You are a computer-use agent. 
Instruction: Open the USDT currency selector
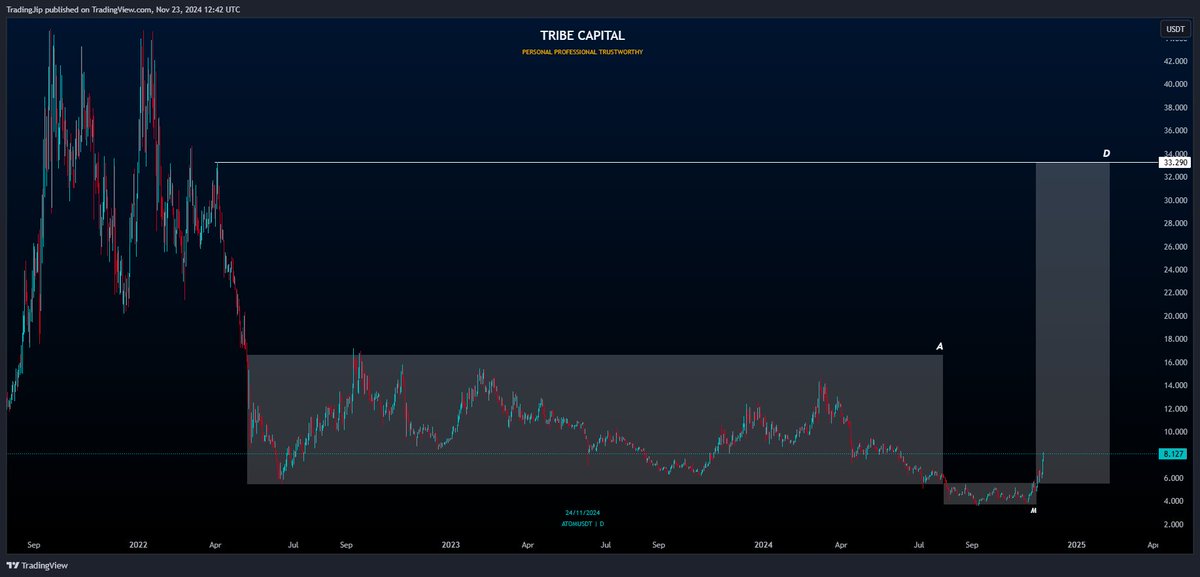1174,30
